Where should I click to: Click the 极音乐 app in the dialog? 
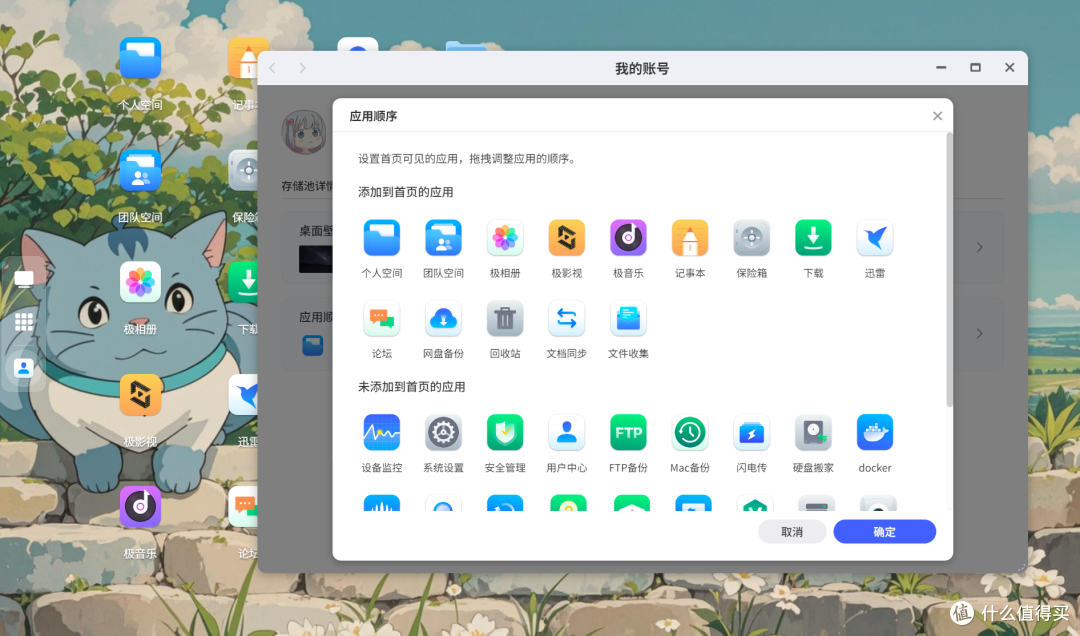(x=628, y=238)
